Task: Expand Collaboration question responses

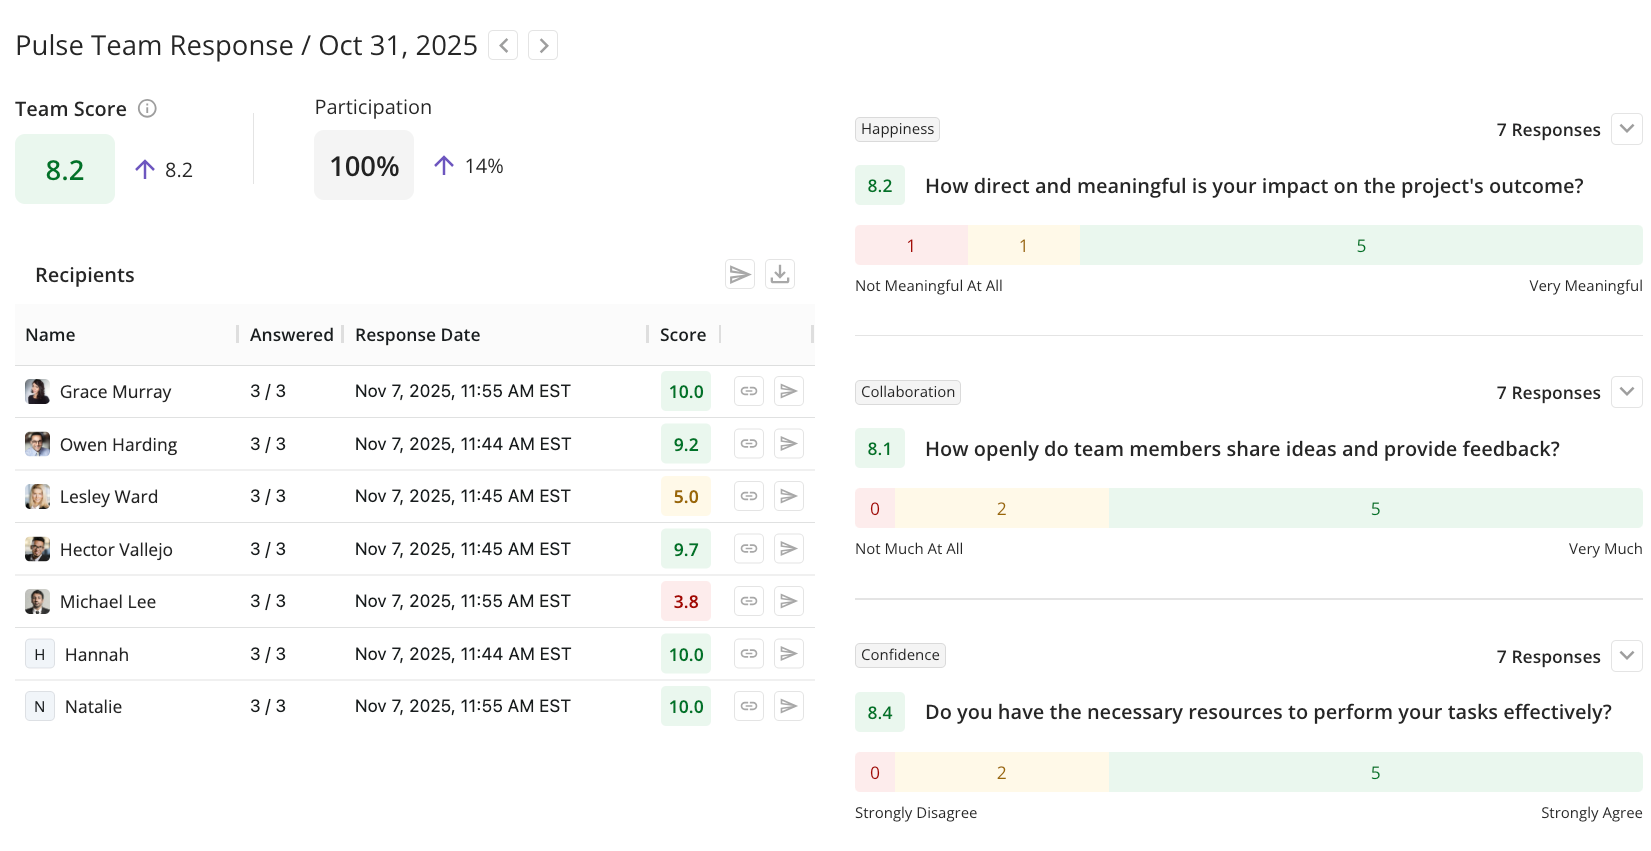Action: (1627, 392)
